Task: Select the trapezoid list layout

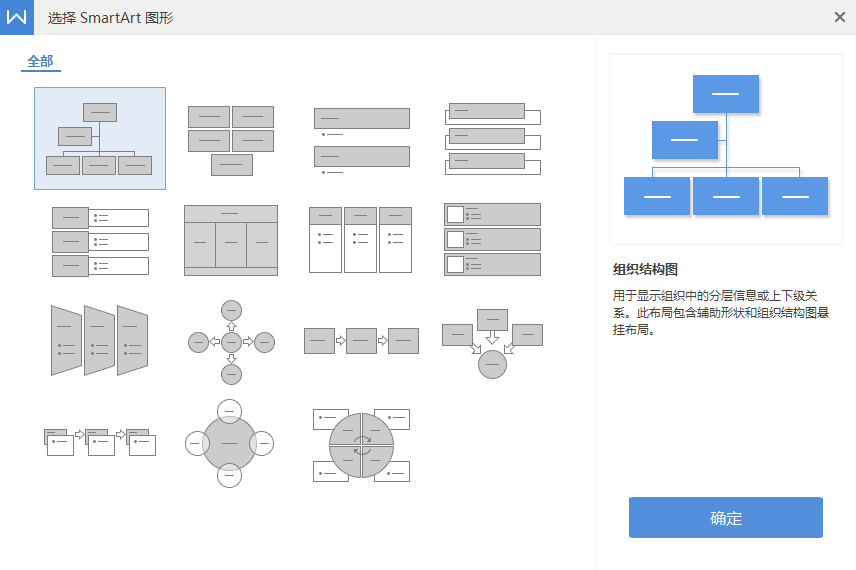Action: [99, 341]
